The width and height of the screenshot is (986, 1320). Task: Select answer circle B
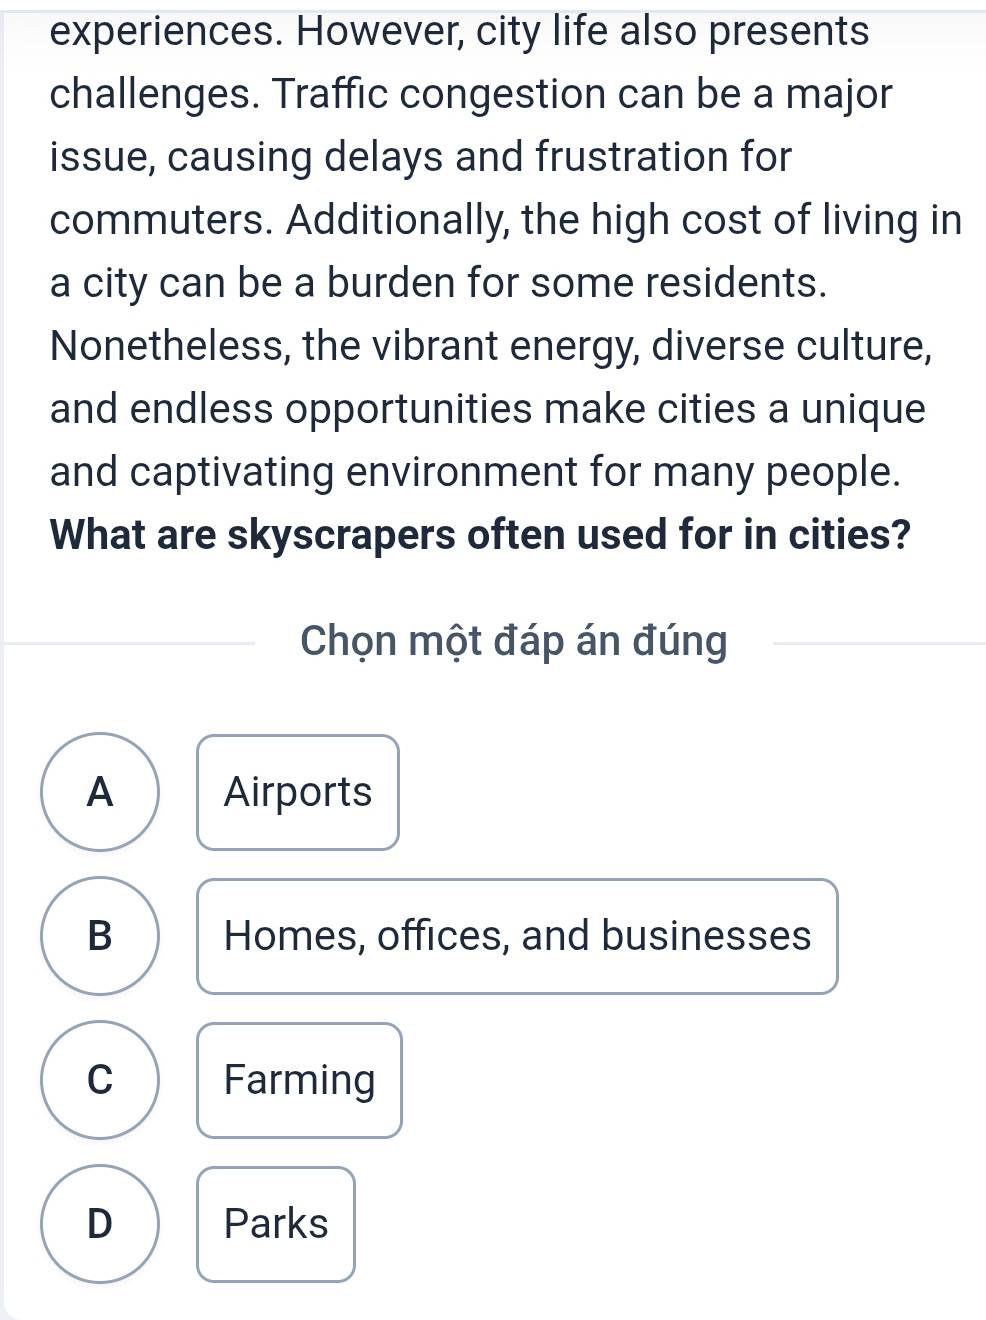point(100,936)
